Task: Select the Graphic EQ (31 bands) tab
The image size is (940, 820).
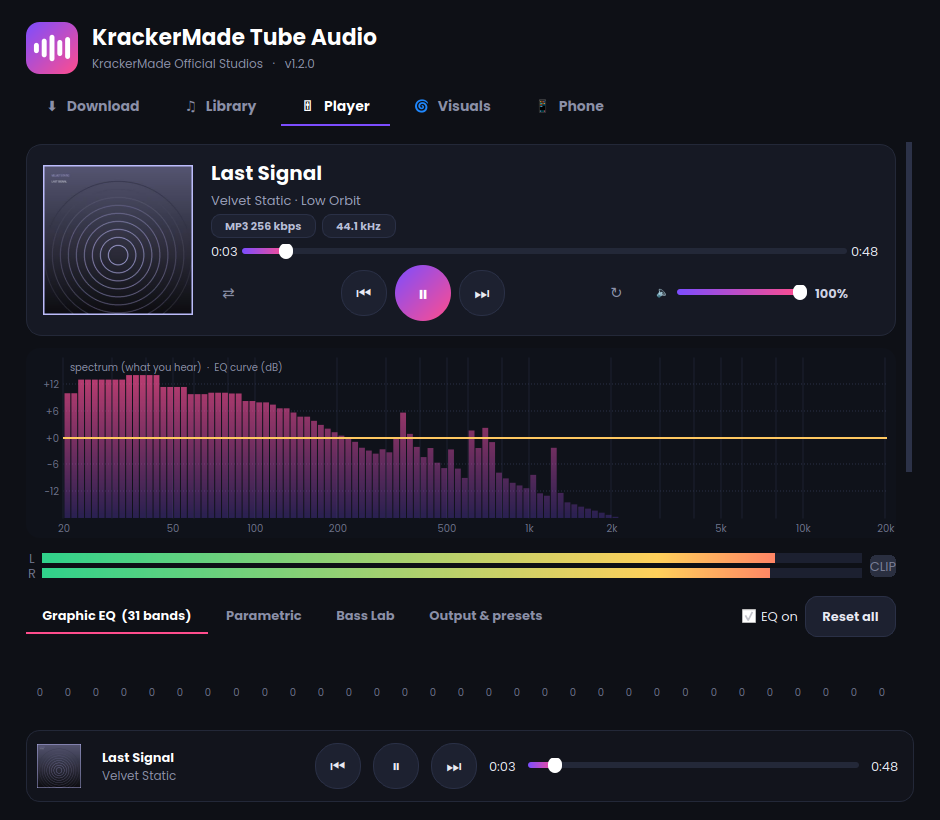Action: pos(117,616)
